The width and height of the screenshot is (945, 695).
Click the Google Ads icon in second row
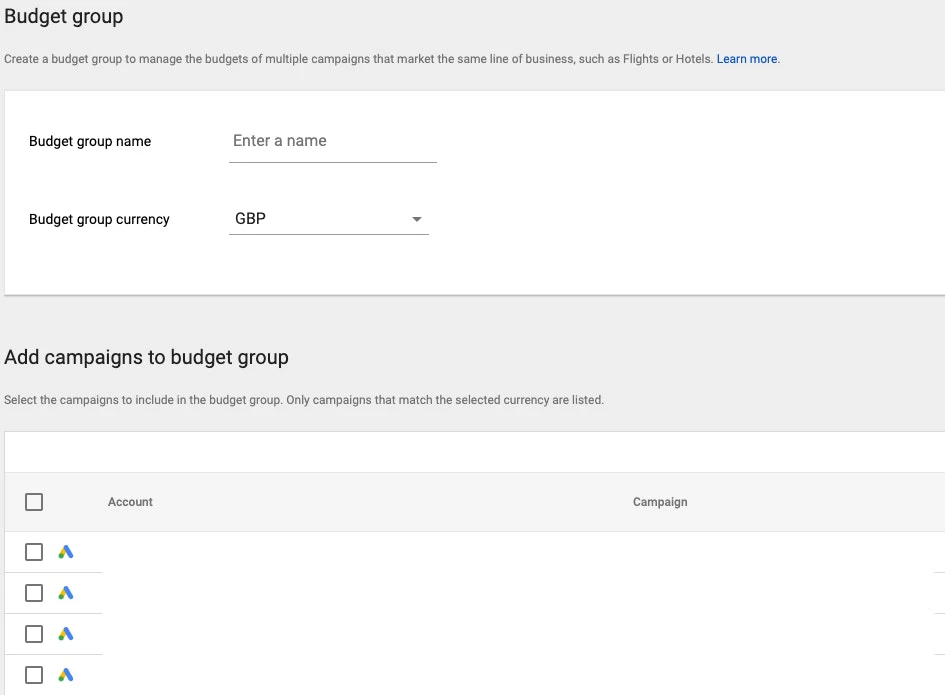(66, 593)
